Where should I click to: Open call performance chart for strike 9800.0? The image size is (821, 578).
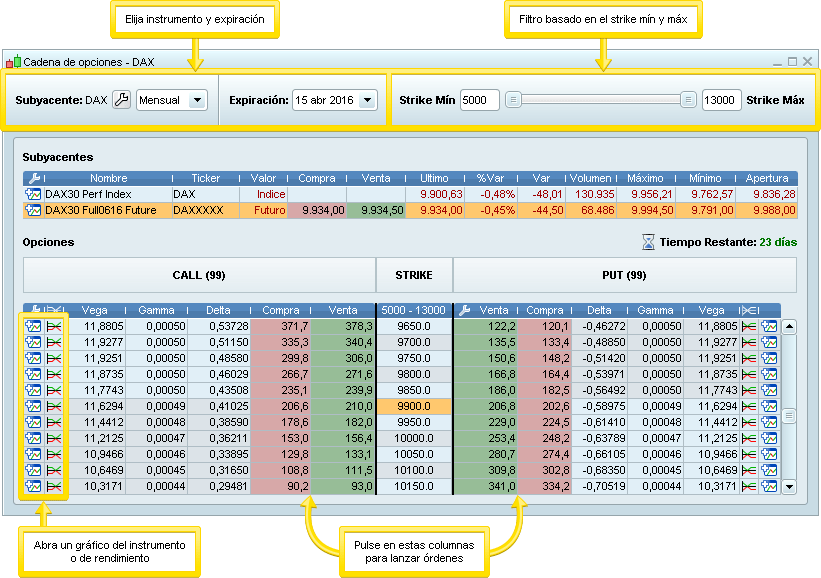click(54, 374)
